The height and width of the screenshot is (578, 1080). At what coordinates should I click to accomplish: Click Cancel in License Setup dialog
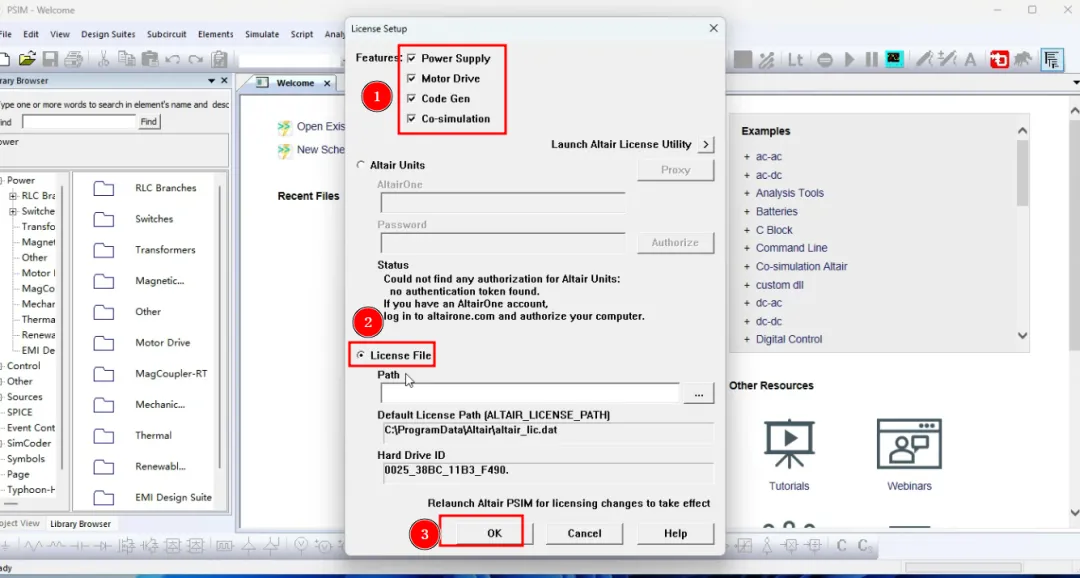[x=584, y=533]
